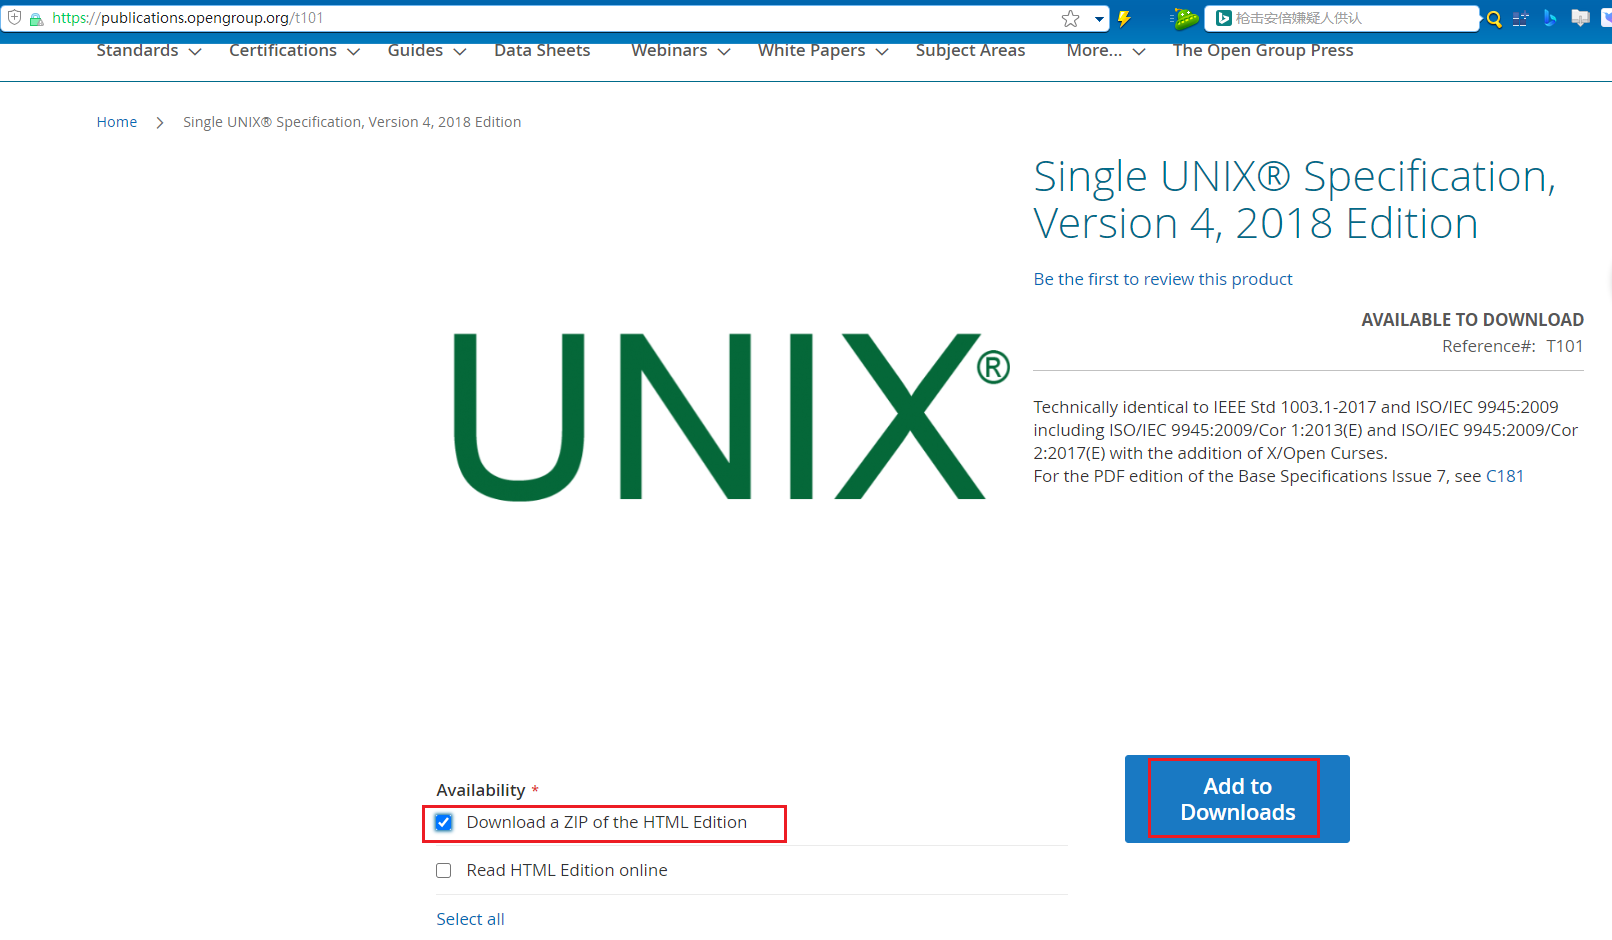Click the shield security icon in address bar
1612x940 pixels.
point(14,18)
